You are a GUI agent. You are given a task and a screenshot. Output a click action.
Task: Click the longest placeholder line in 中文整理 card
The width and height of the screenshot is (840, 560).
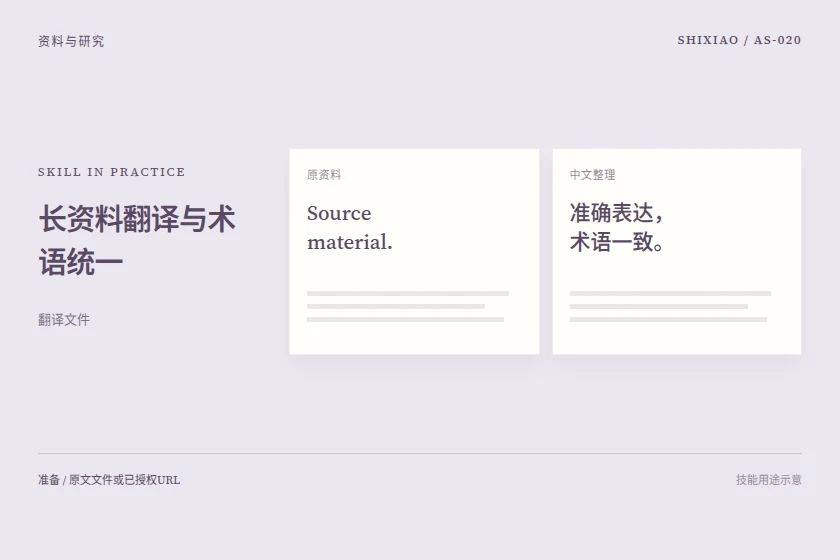tap(670, 294)
